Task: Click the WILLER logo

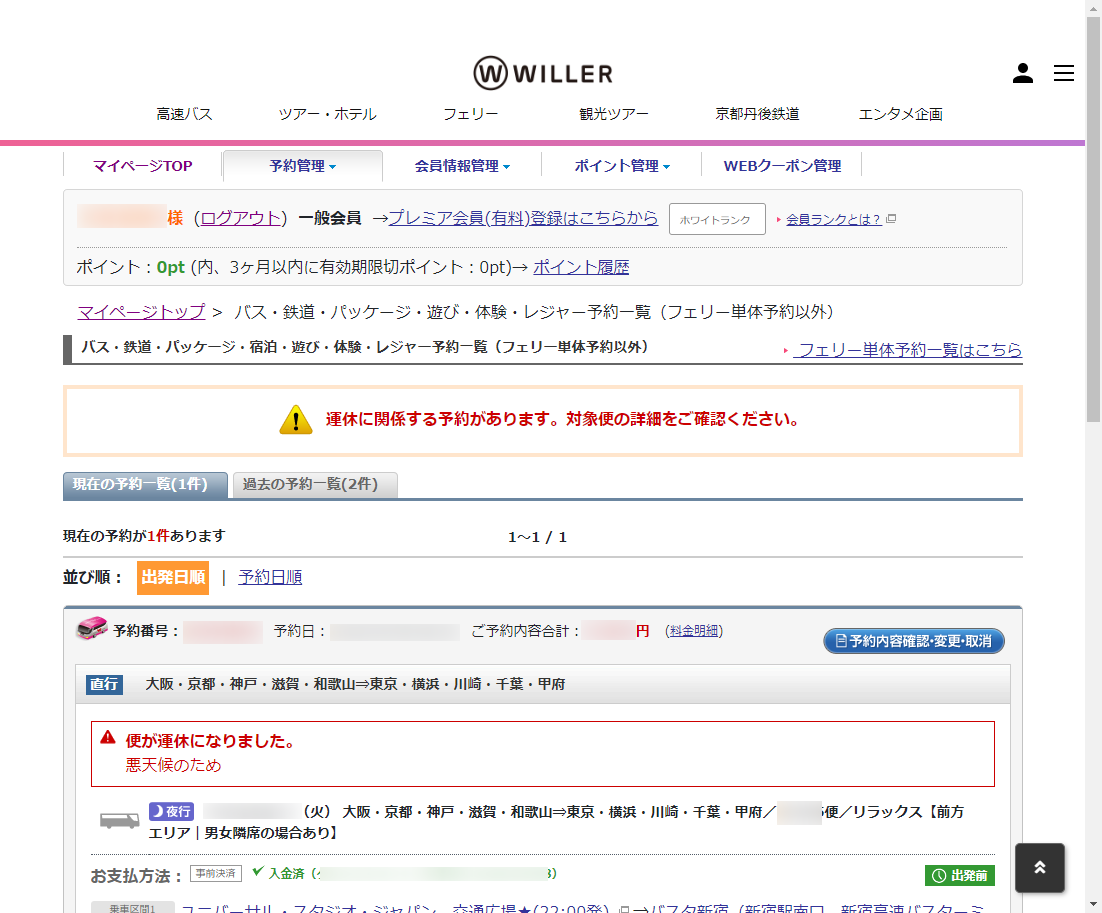Action: (x=543, y=73)
